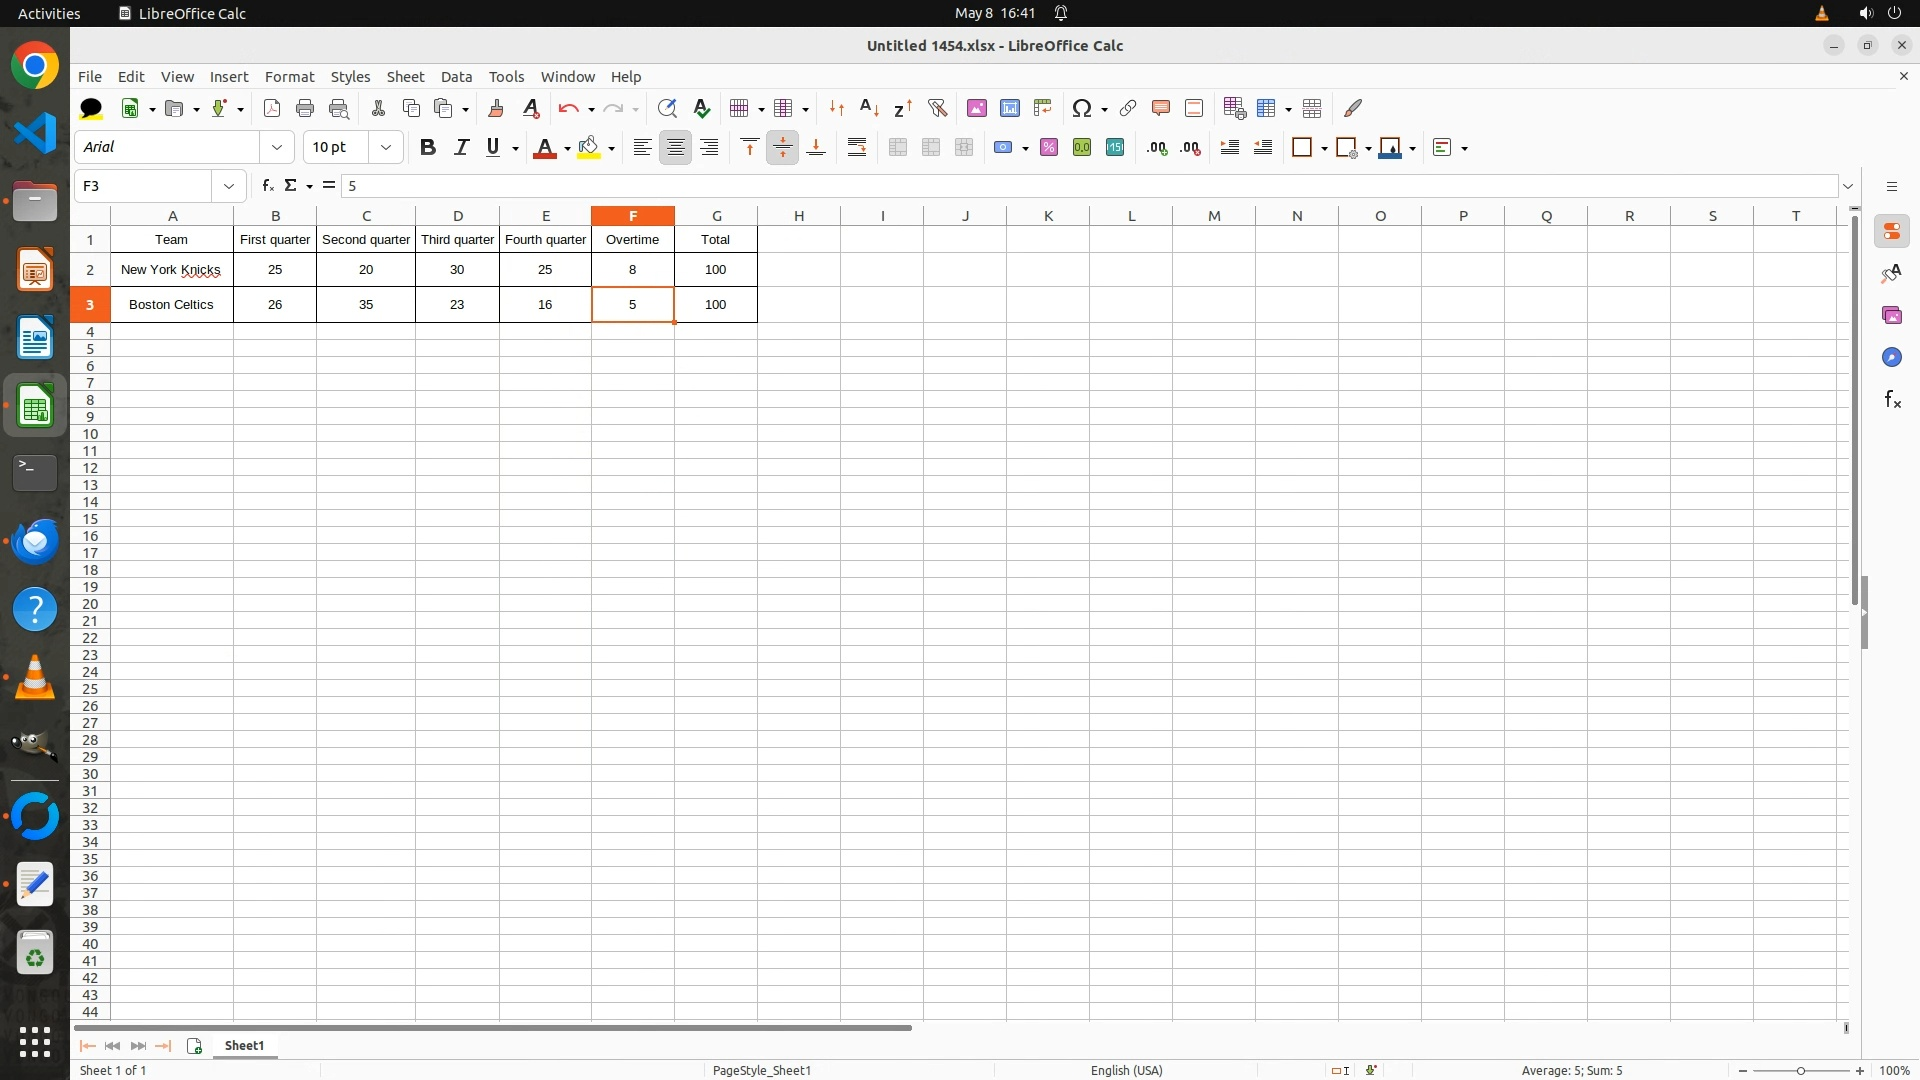Click the Print toolbar icon
This screenshot has width=1920, height=1080.
(x=305, y=108)
